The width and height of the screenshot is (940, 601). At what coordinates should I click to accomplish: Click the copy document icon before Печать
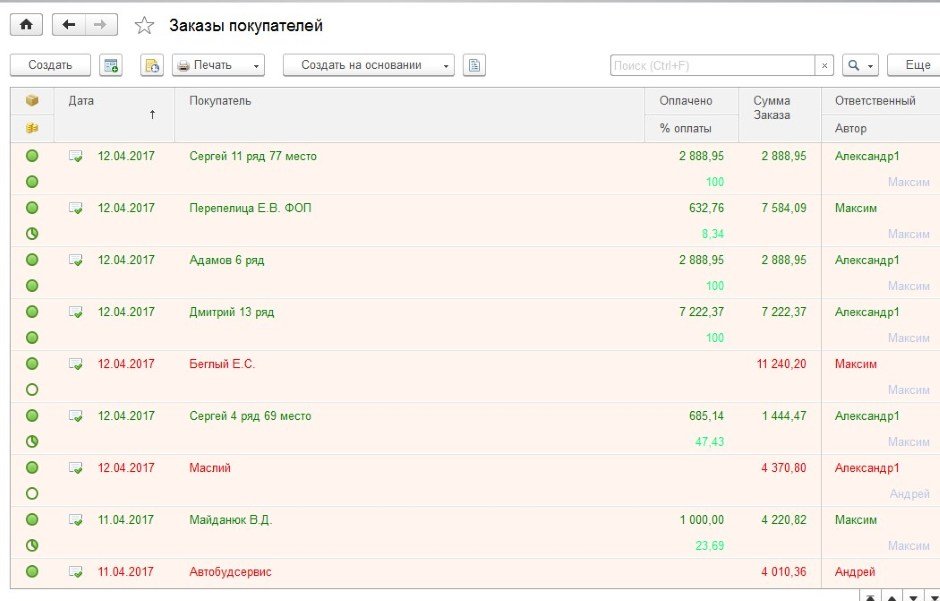pos(152,65)
